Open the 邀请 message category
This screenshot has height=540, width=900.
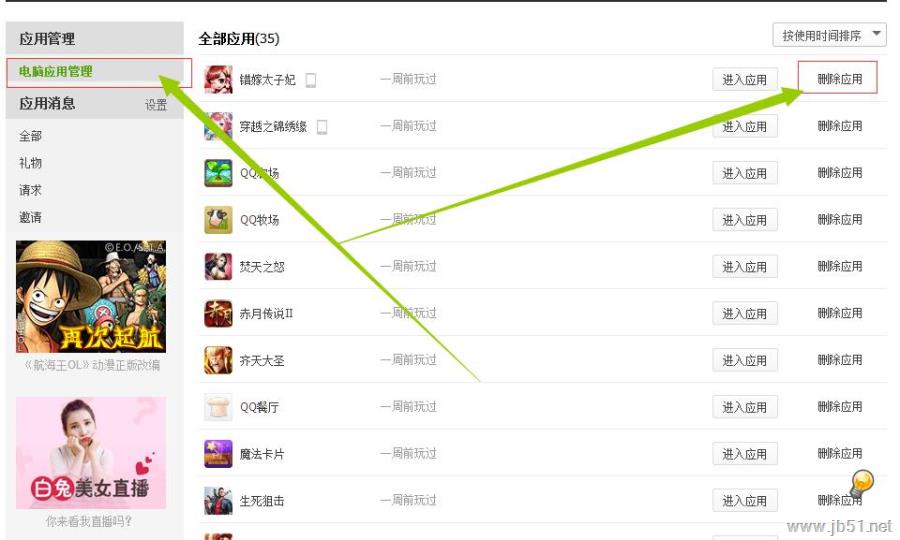click(30, 217)
